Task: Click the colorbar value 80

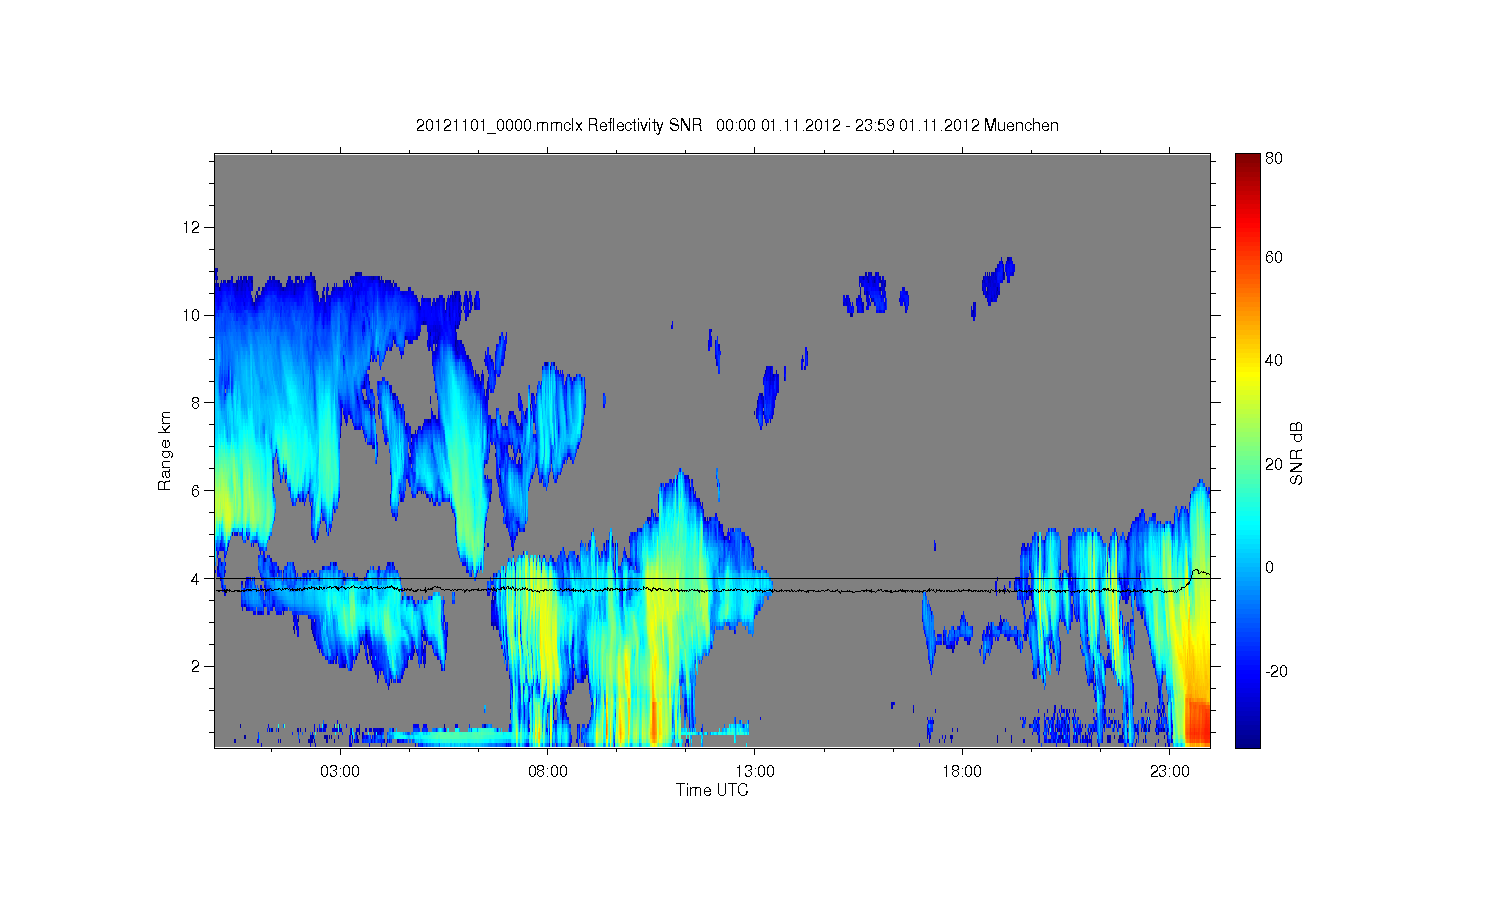Action: click(1274, 158)
